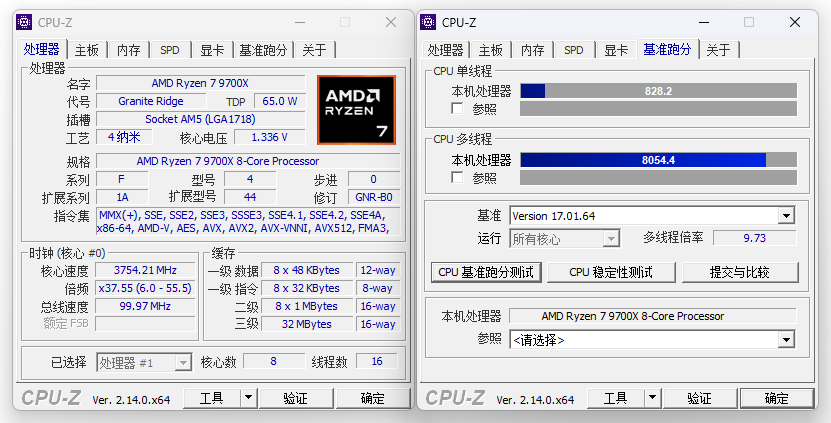Open the 工具 dropdown arrow in right window
This screenshot has height=423, width=831.
(x=652, y=398)
